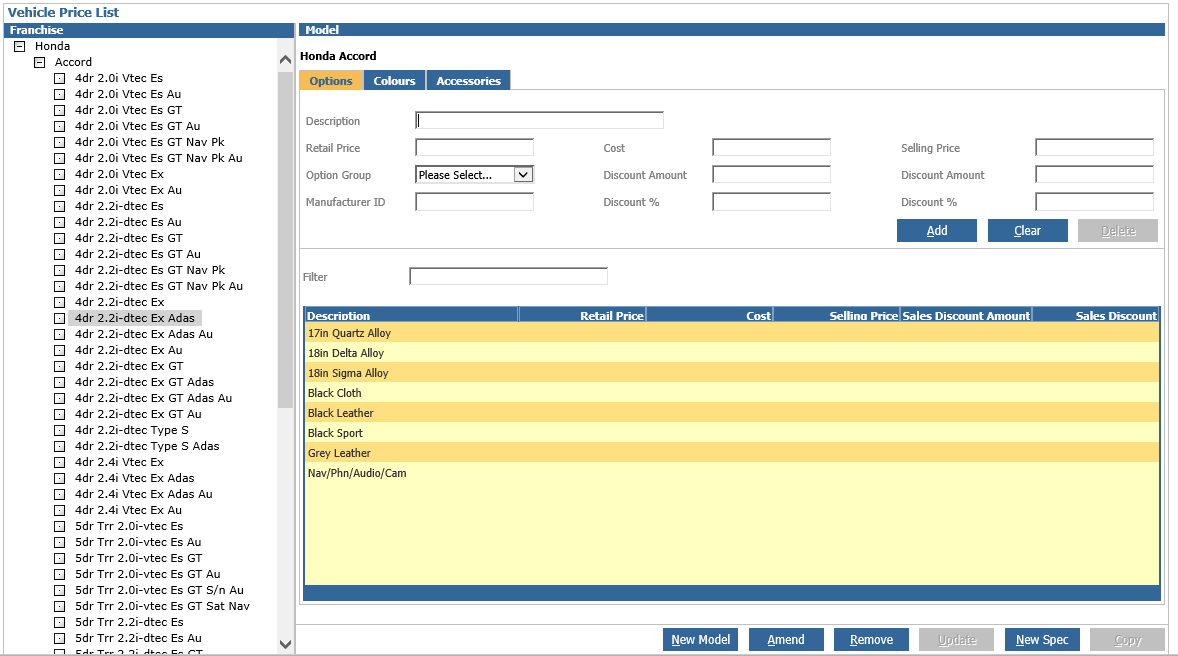Focus the Manufacturer ID input field

pyautogui.click(x=474, y=201)
